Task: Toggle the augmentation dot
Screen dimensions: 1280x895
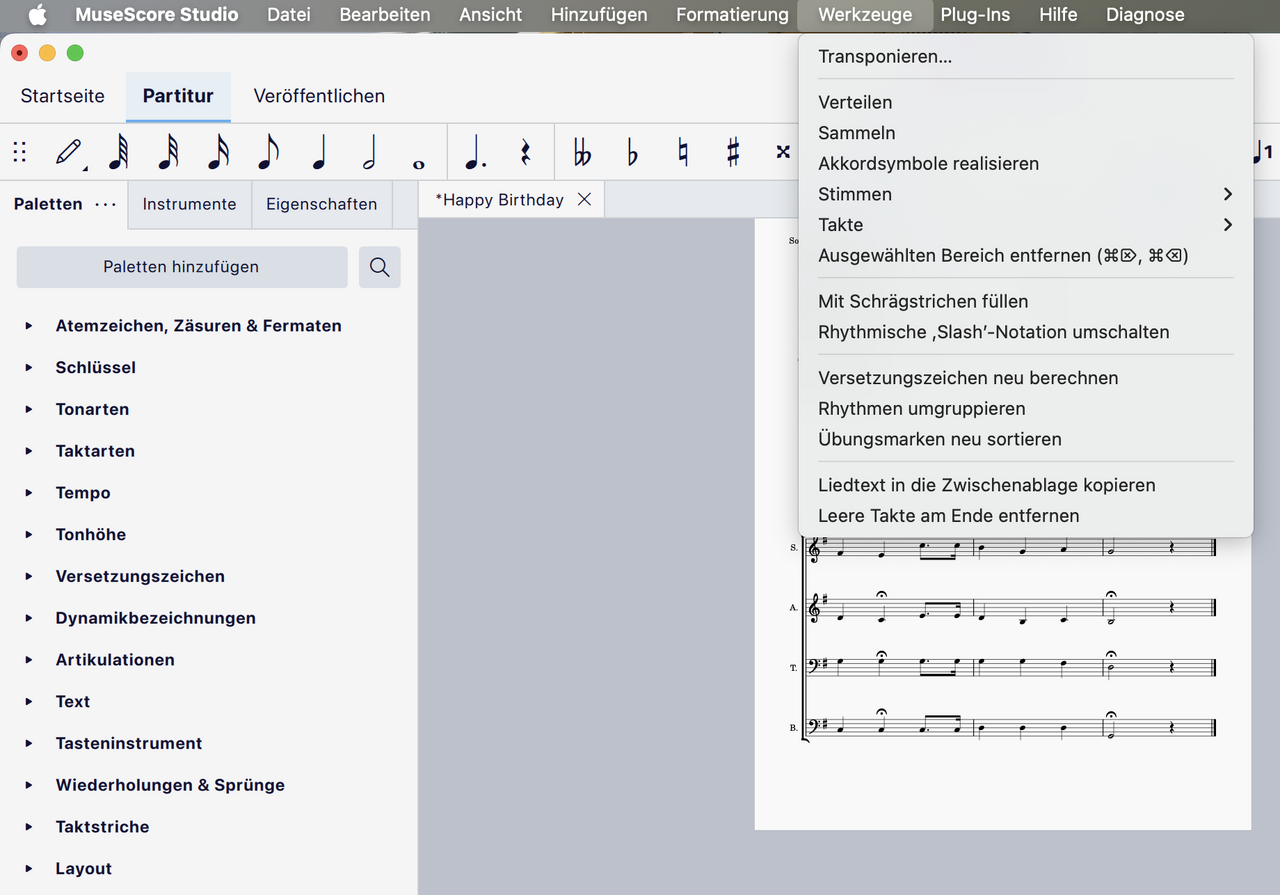Action: click(476, 153)
